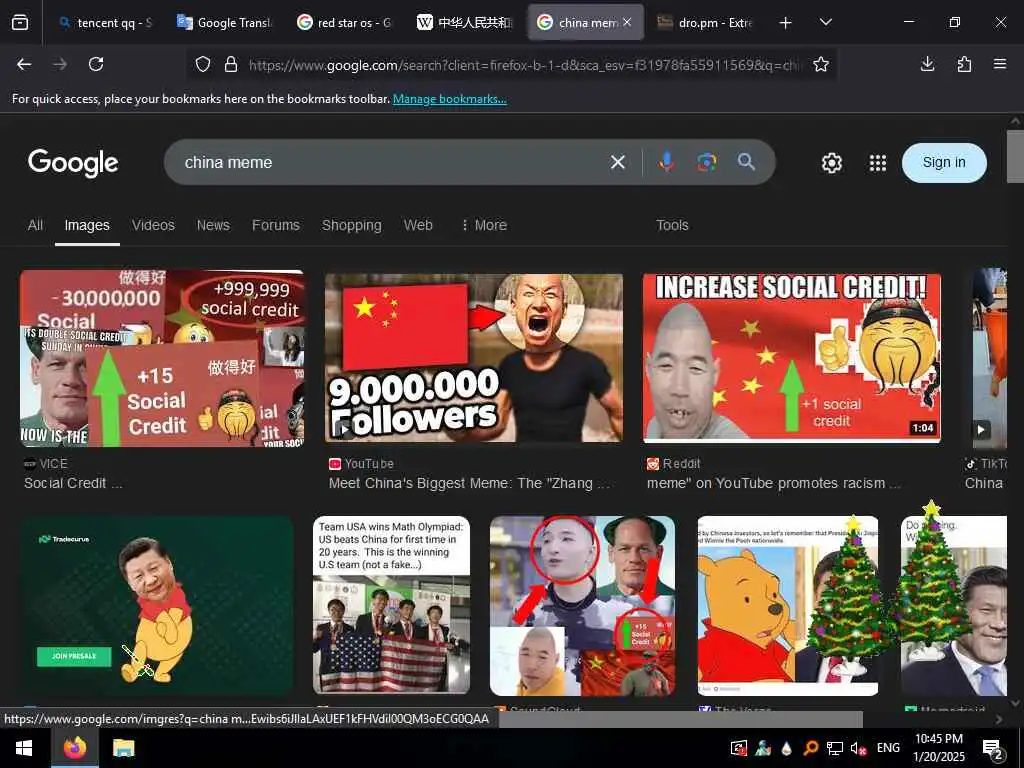Select the News results filter
This screenshot has height=768, width=1024.
[x=214, y=225]
